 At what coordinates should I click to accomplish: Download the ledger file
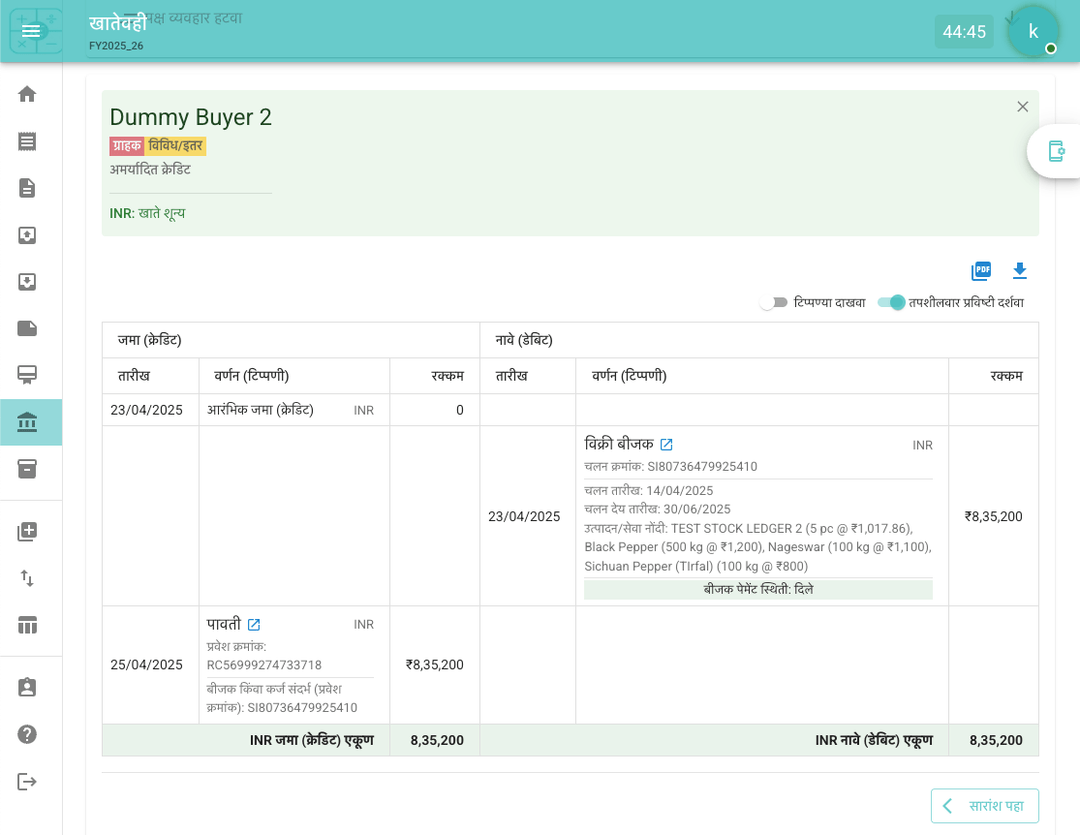pyautogui.click(x=1019, y=271)
